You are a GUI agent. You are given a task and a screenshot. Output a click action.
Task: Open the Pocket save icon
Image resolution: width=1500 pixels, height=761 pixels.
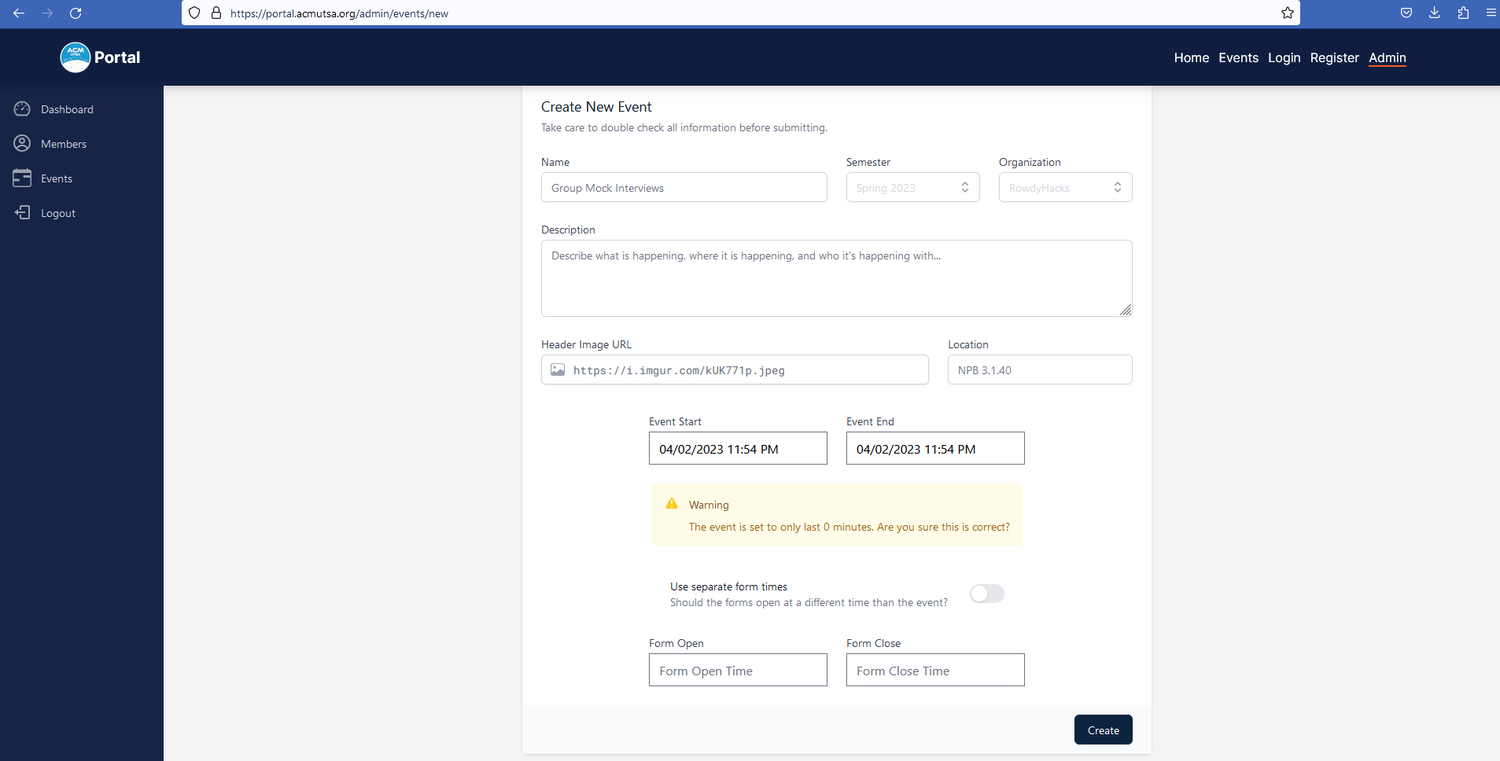click(x=1406, y=13)
